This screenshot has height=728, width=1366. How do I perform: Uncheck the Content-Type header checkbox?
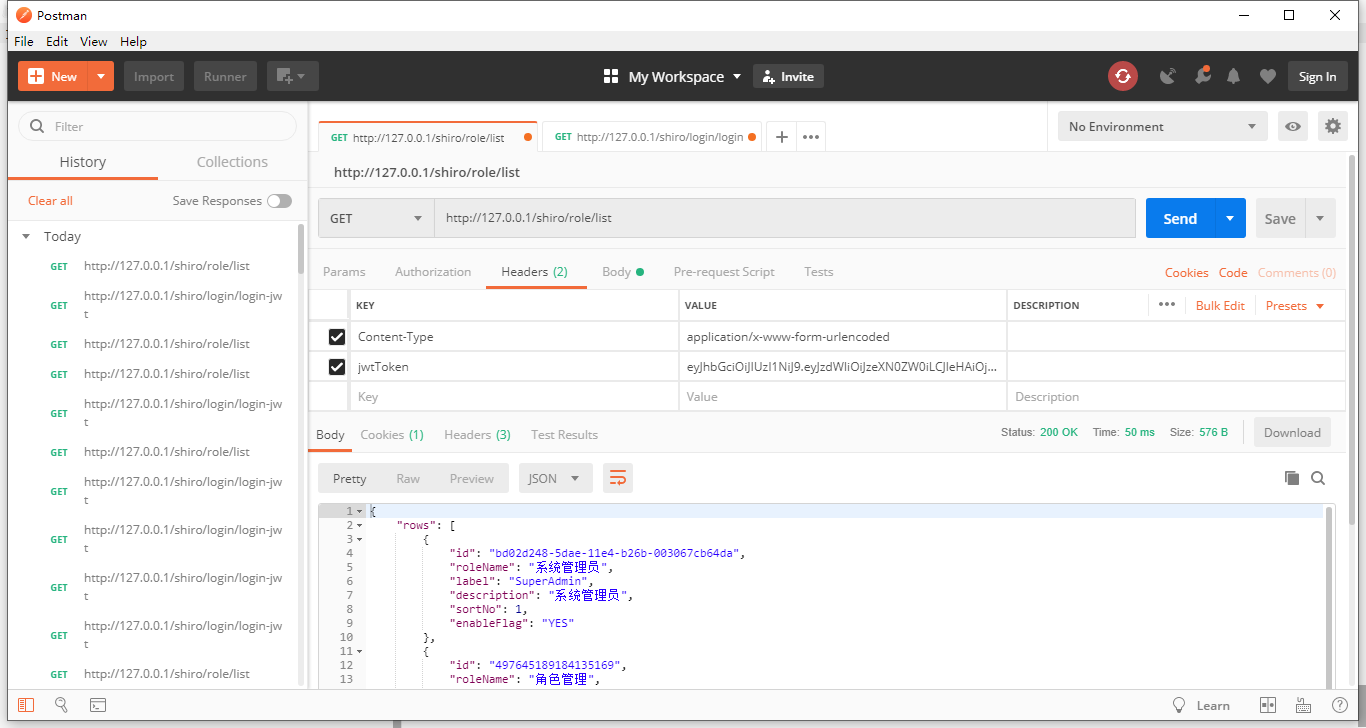(x=337, y=337)
